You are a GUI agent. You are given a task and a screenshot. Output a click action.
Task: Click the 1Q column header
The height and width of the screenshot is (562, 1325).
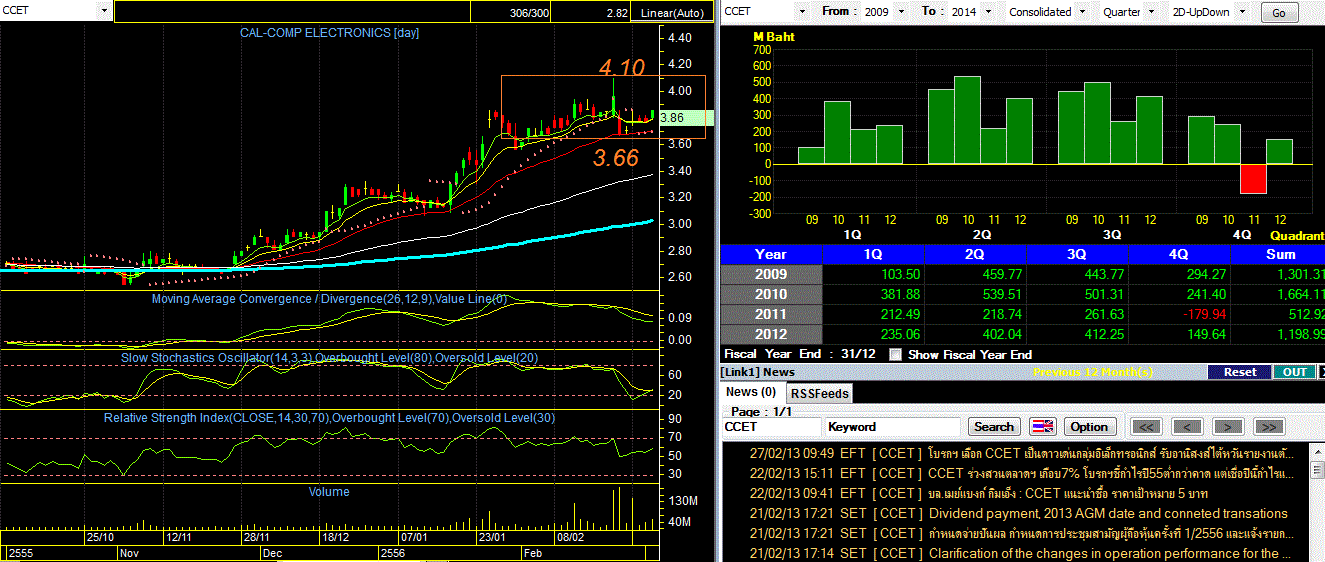click(873, 254)
